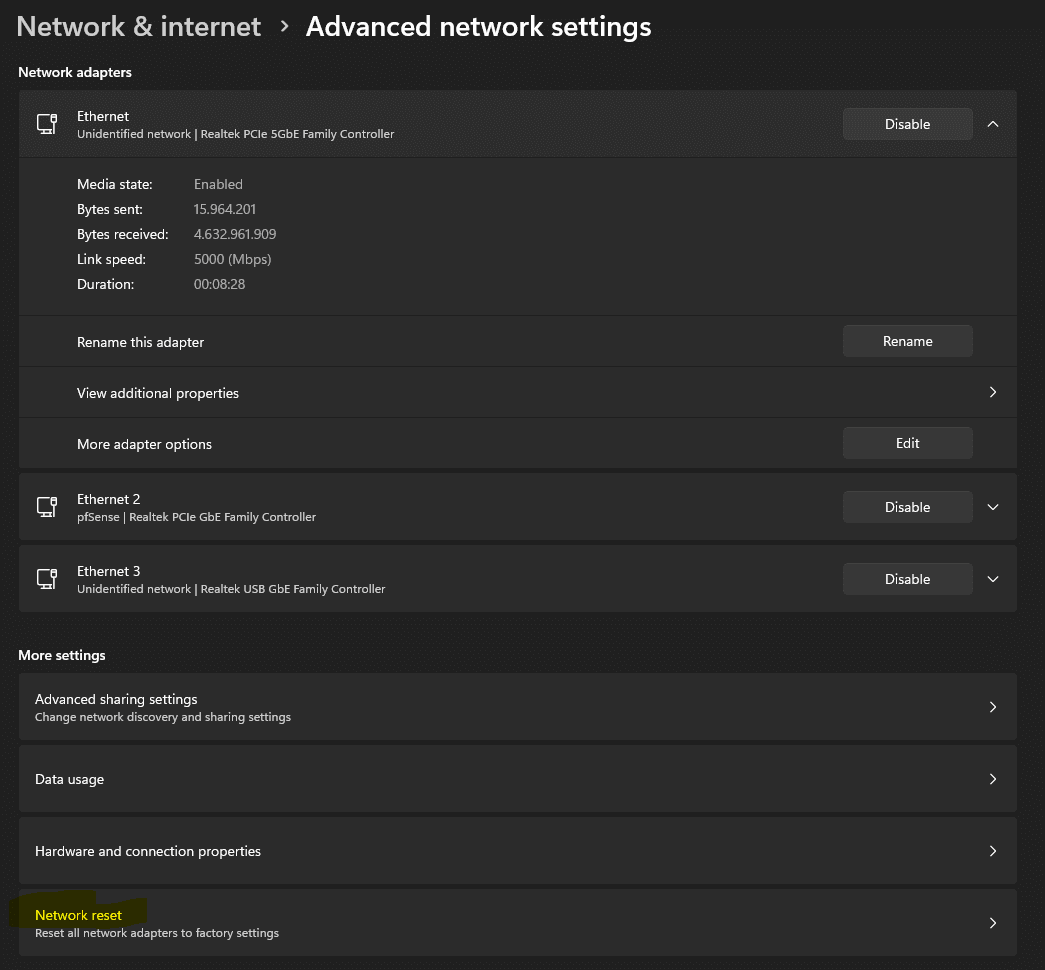1045x970 pixels.
Task: Disable the Ethernet adapter
Action: [x=907, y=124]
